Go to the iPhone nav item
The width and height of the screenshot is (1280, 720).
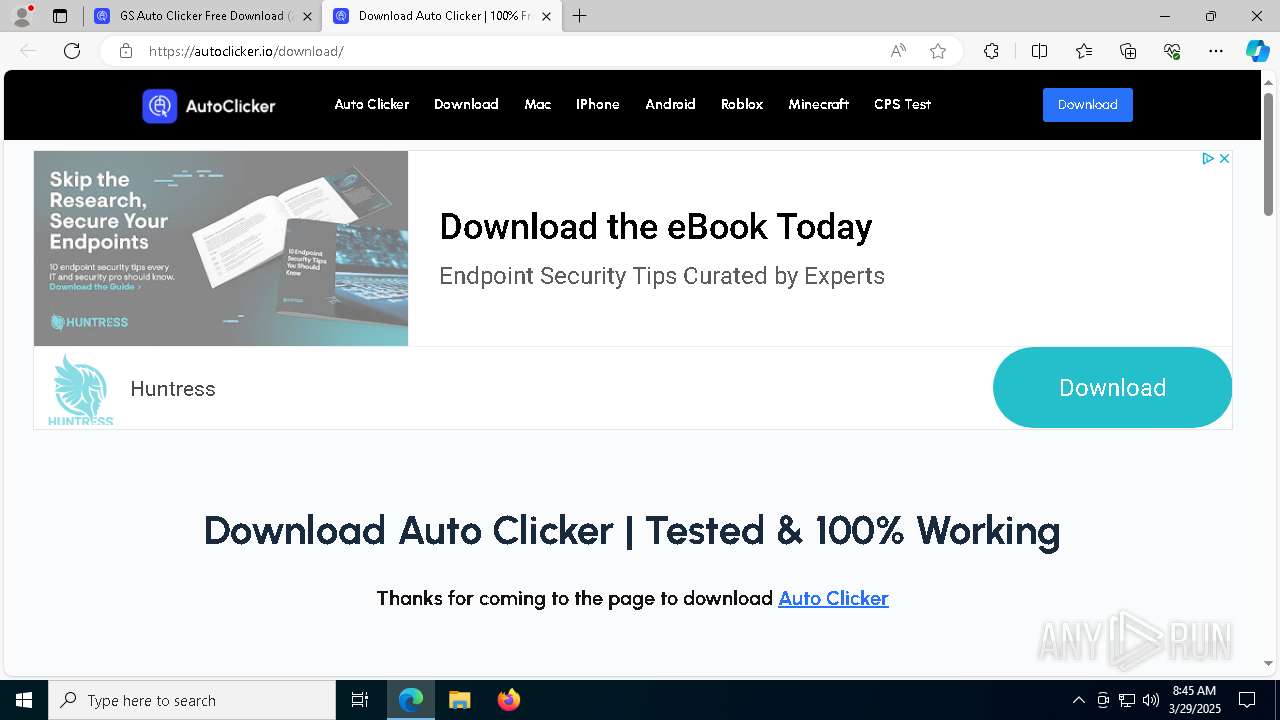click(598, 104)
